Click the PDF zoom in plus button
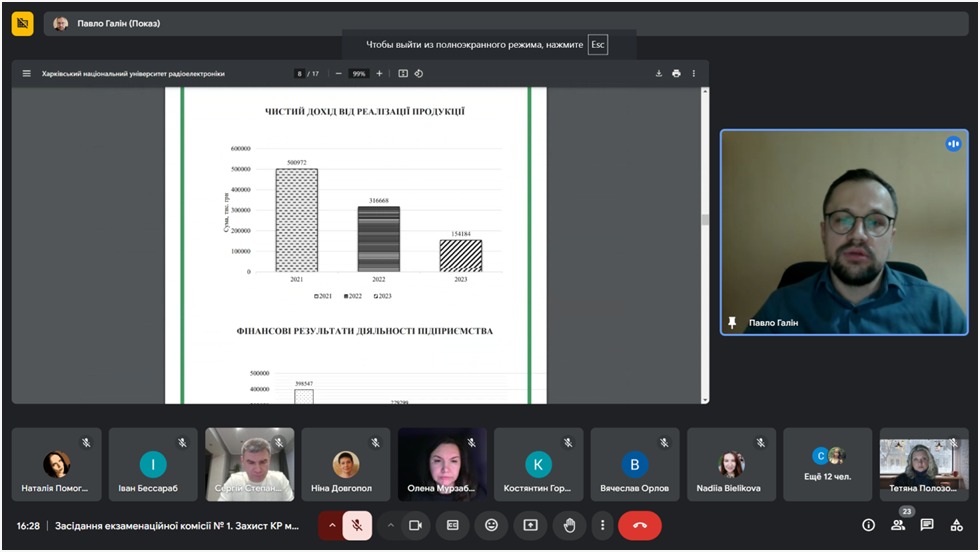 [379, 73]
